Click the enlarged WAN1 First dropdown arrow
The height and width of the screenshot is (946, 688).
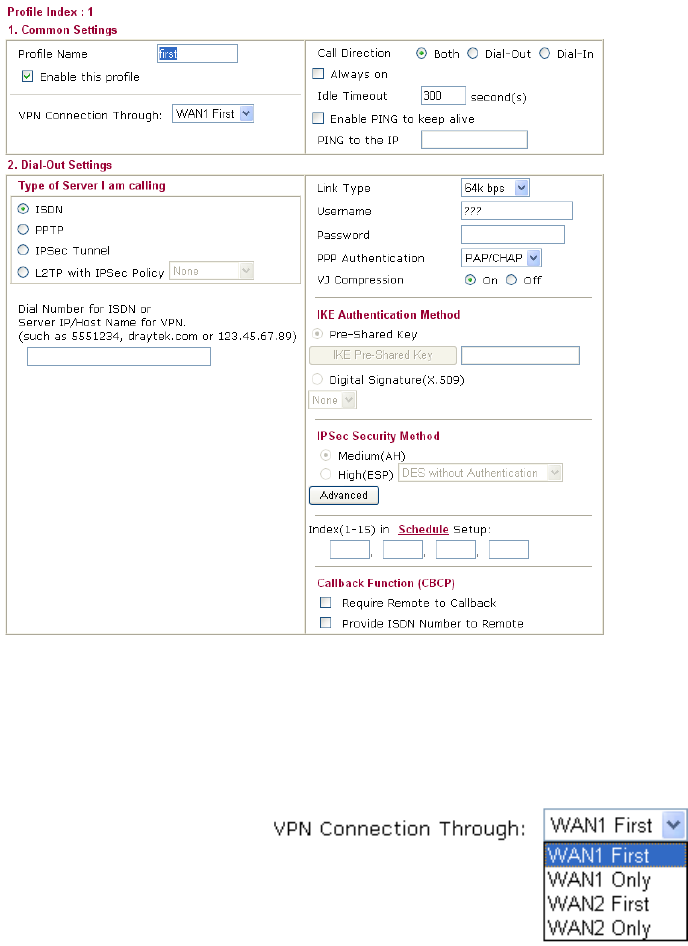click(673, 825)
